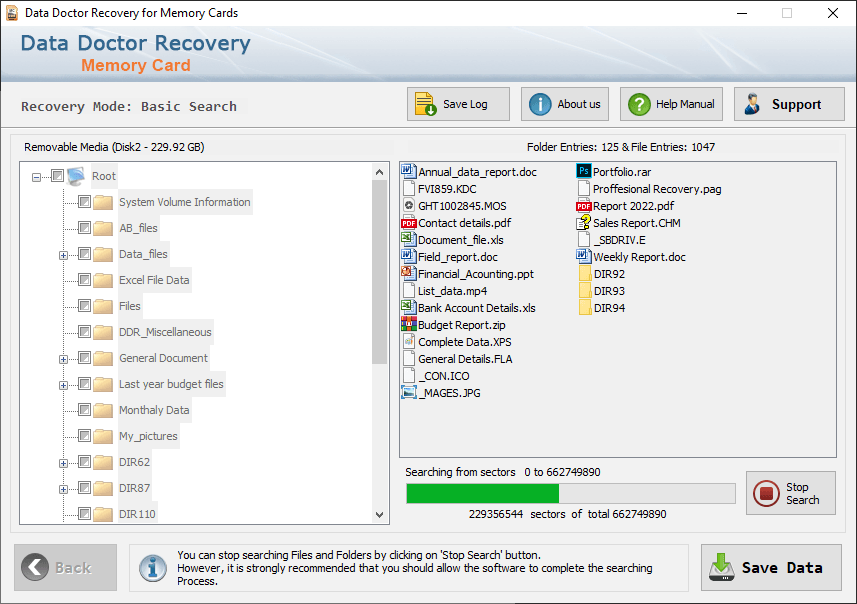Click the Support button
The image size is (857, 604).
tap(789, 104)
